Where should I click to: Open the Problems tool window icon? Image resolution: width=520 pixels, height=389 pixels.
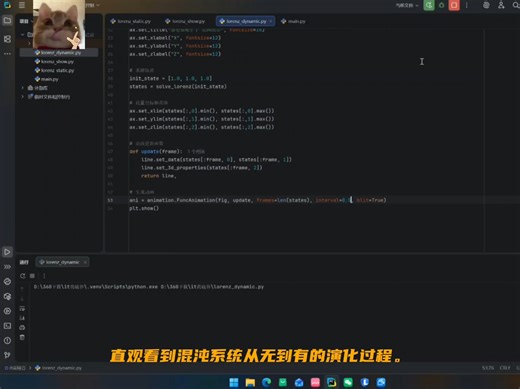7,340
